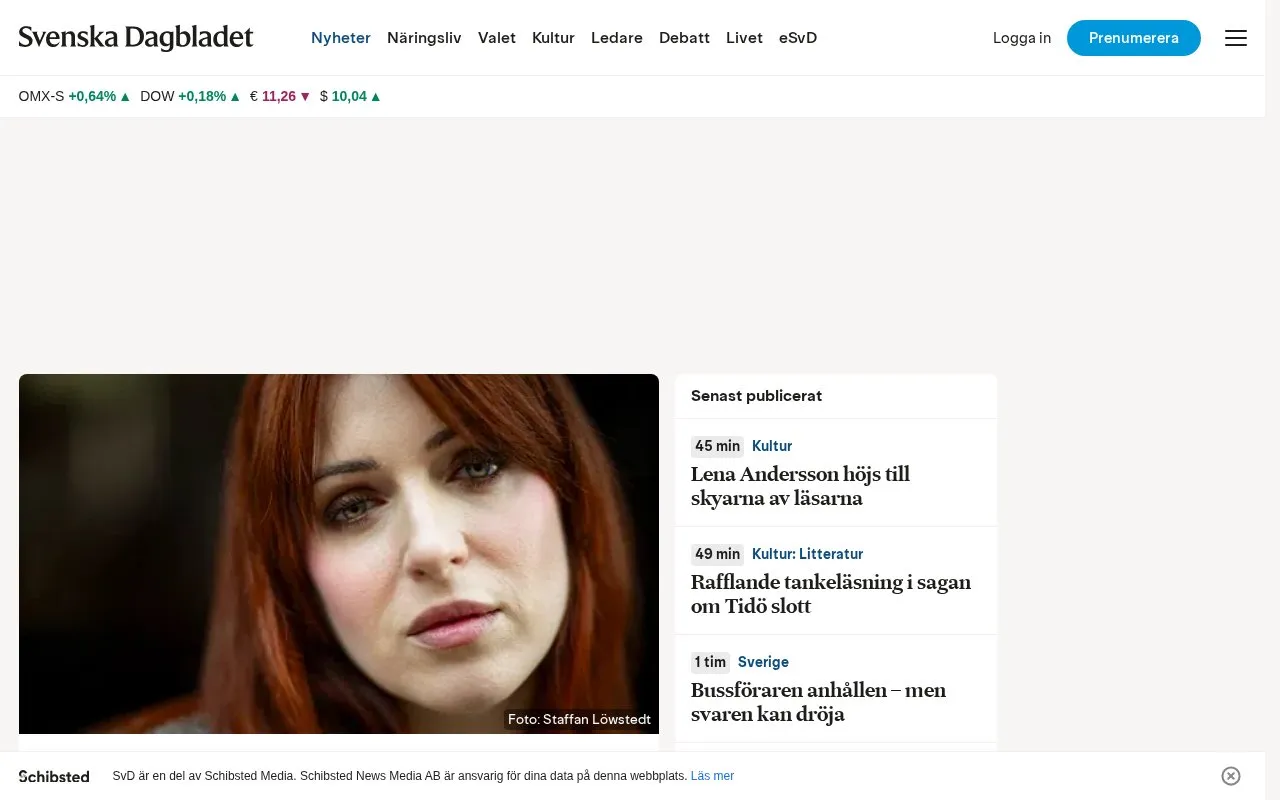Open the Kultur: Litteratur tag
The image size is (1280, 800).
807,554
